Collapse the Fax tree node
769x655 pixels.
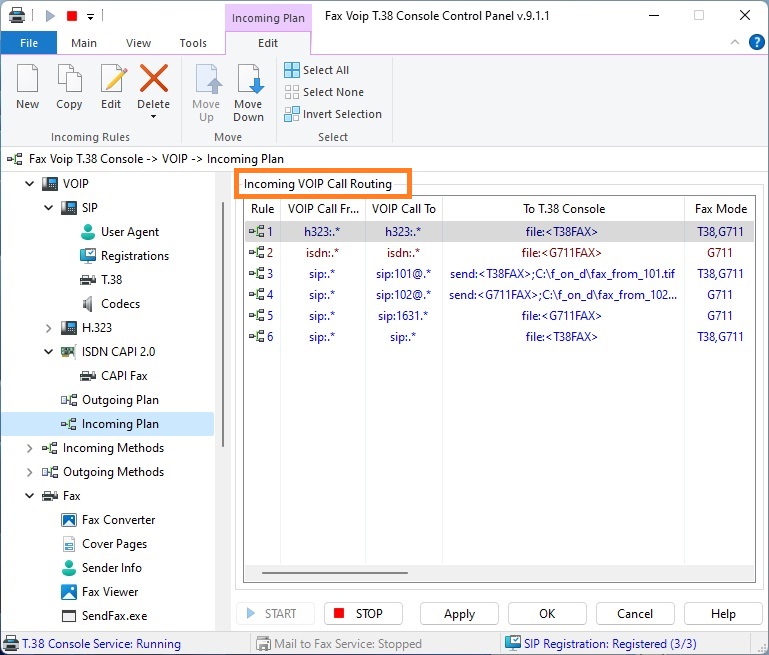tap(29, 496)
